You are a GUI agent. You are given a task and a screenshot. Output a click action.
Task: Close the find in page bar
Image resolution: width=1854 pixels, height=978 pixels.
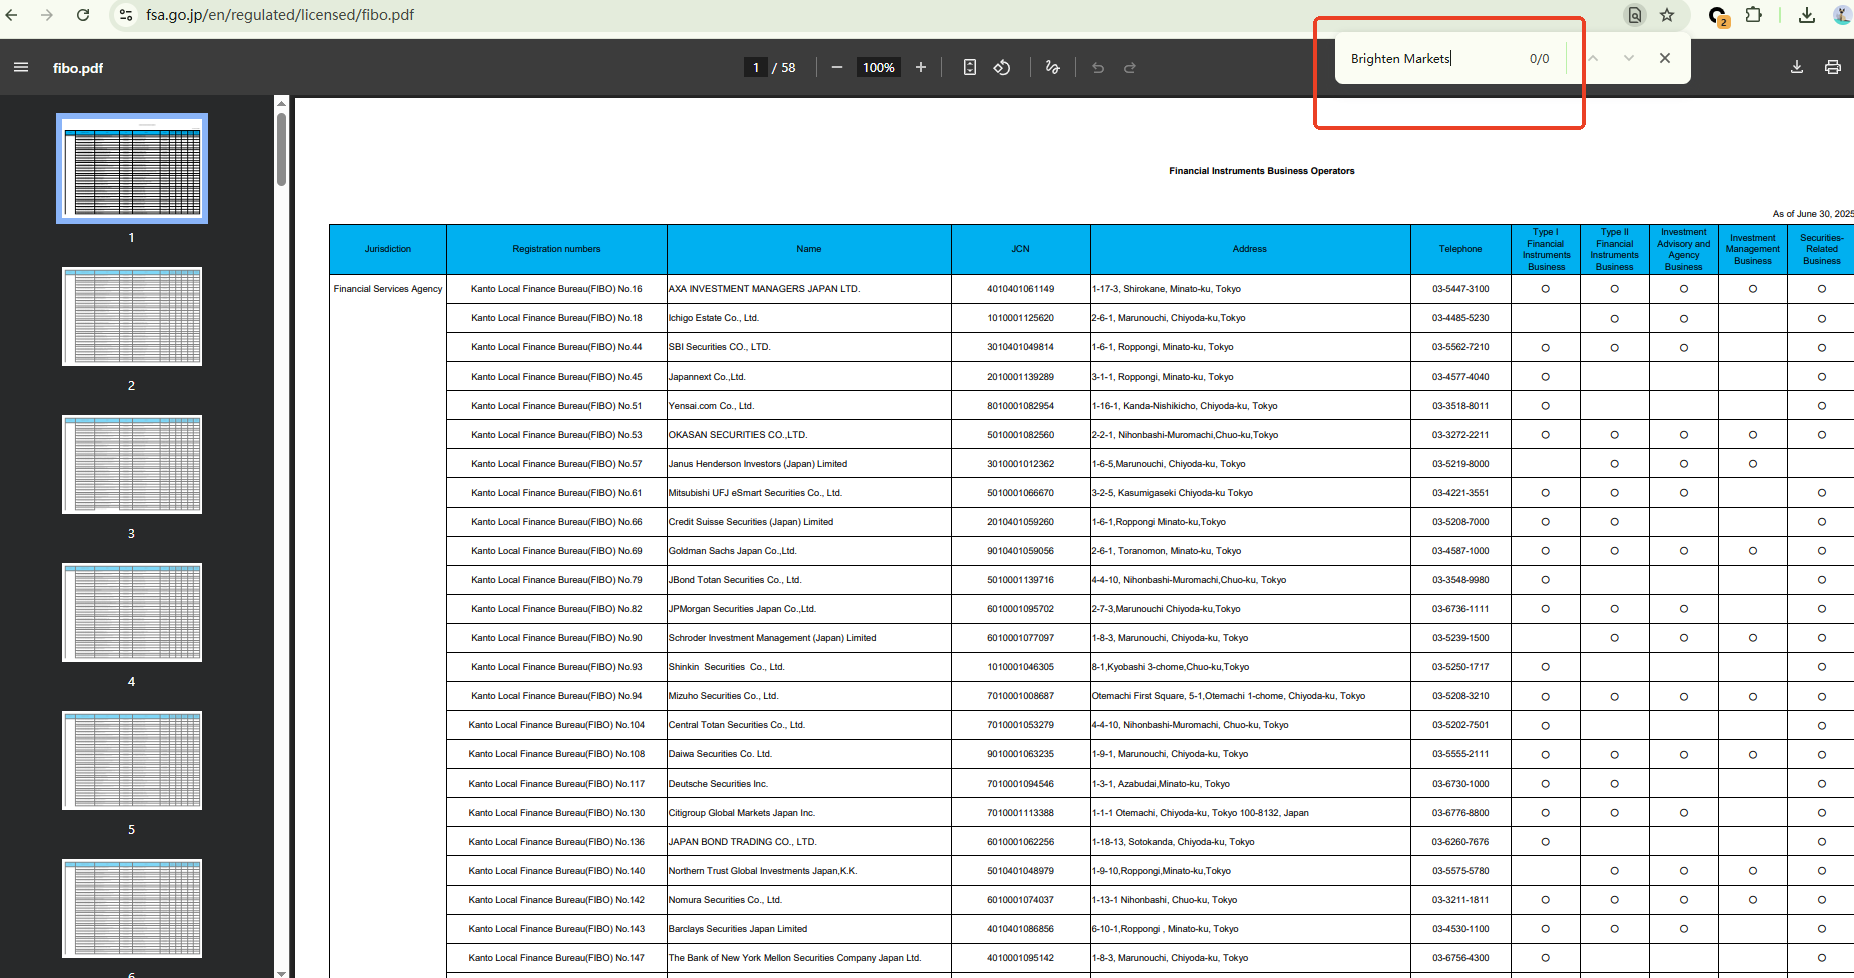(1665, 58)
